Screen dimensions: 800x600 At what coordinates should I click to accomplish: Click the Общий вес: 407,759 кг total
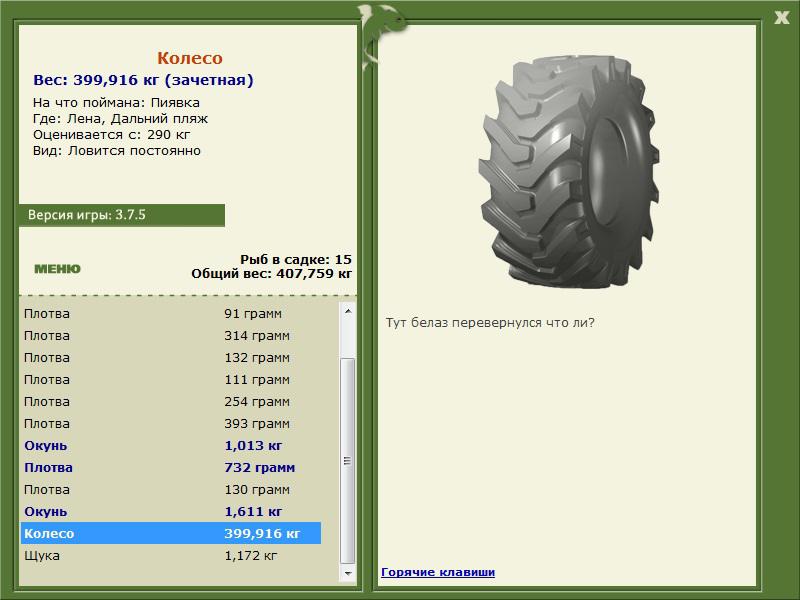point(271,273)
